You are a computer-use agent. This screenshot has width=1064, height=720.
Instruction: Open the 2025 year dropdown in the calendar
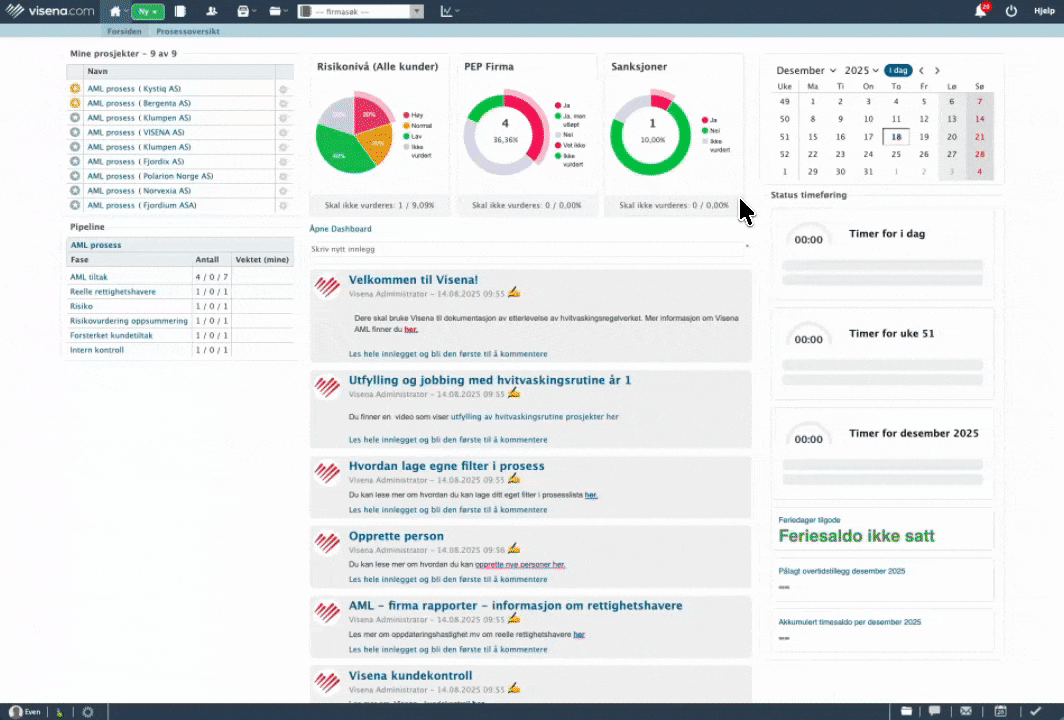tap(858, 70)
